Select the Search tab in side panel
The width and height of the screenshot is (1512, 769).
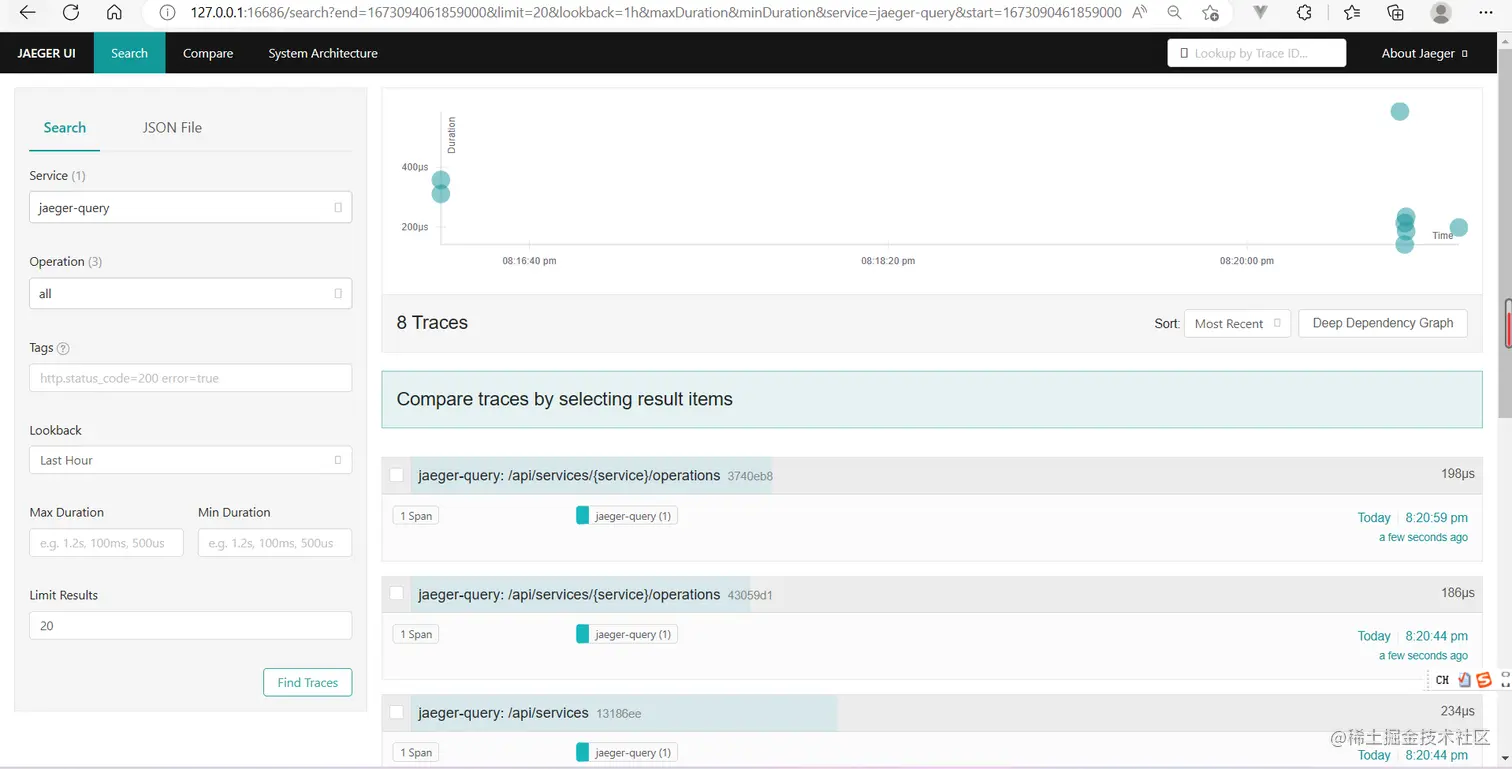pyautogui.click(x=65, y=127)
